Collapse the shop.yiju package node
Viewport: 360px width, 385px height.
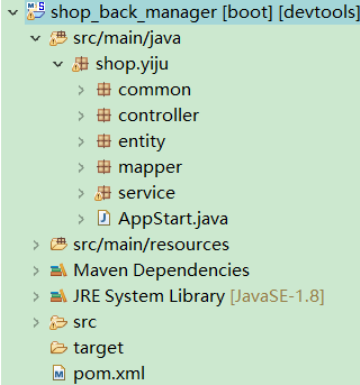coord(58,64)
